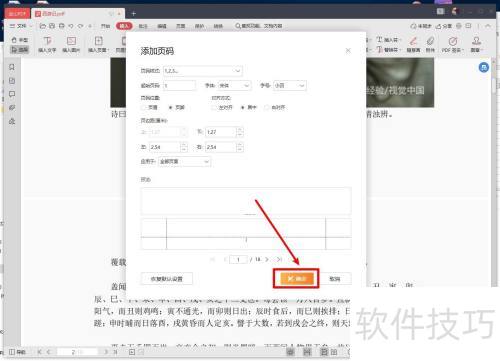Click the Restore Default Settings button
The image size is (500, 361).
(167, 279)
